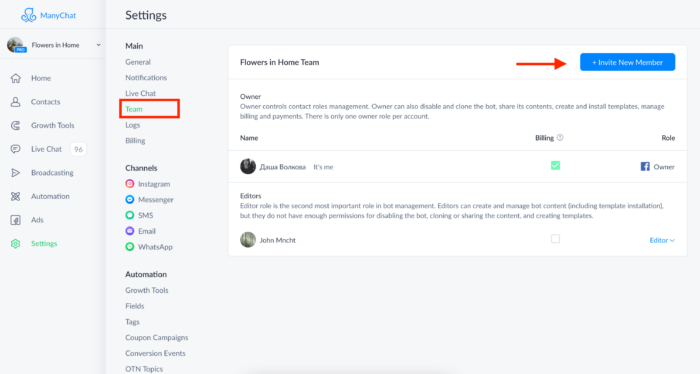Open Broadcasting in main sidebar
700x374 pixels.
pyautogui.click(x=52, y=173)
